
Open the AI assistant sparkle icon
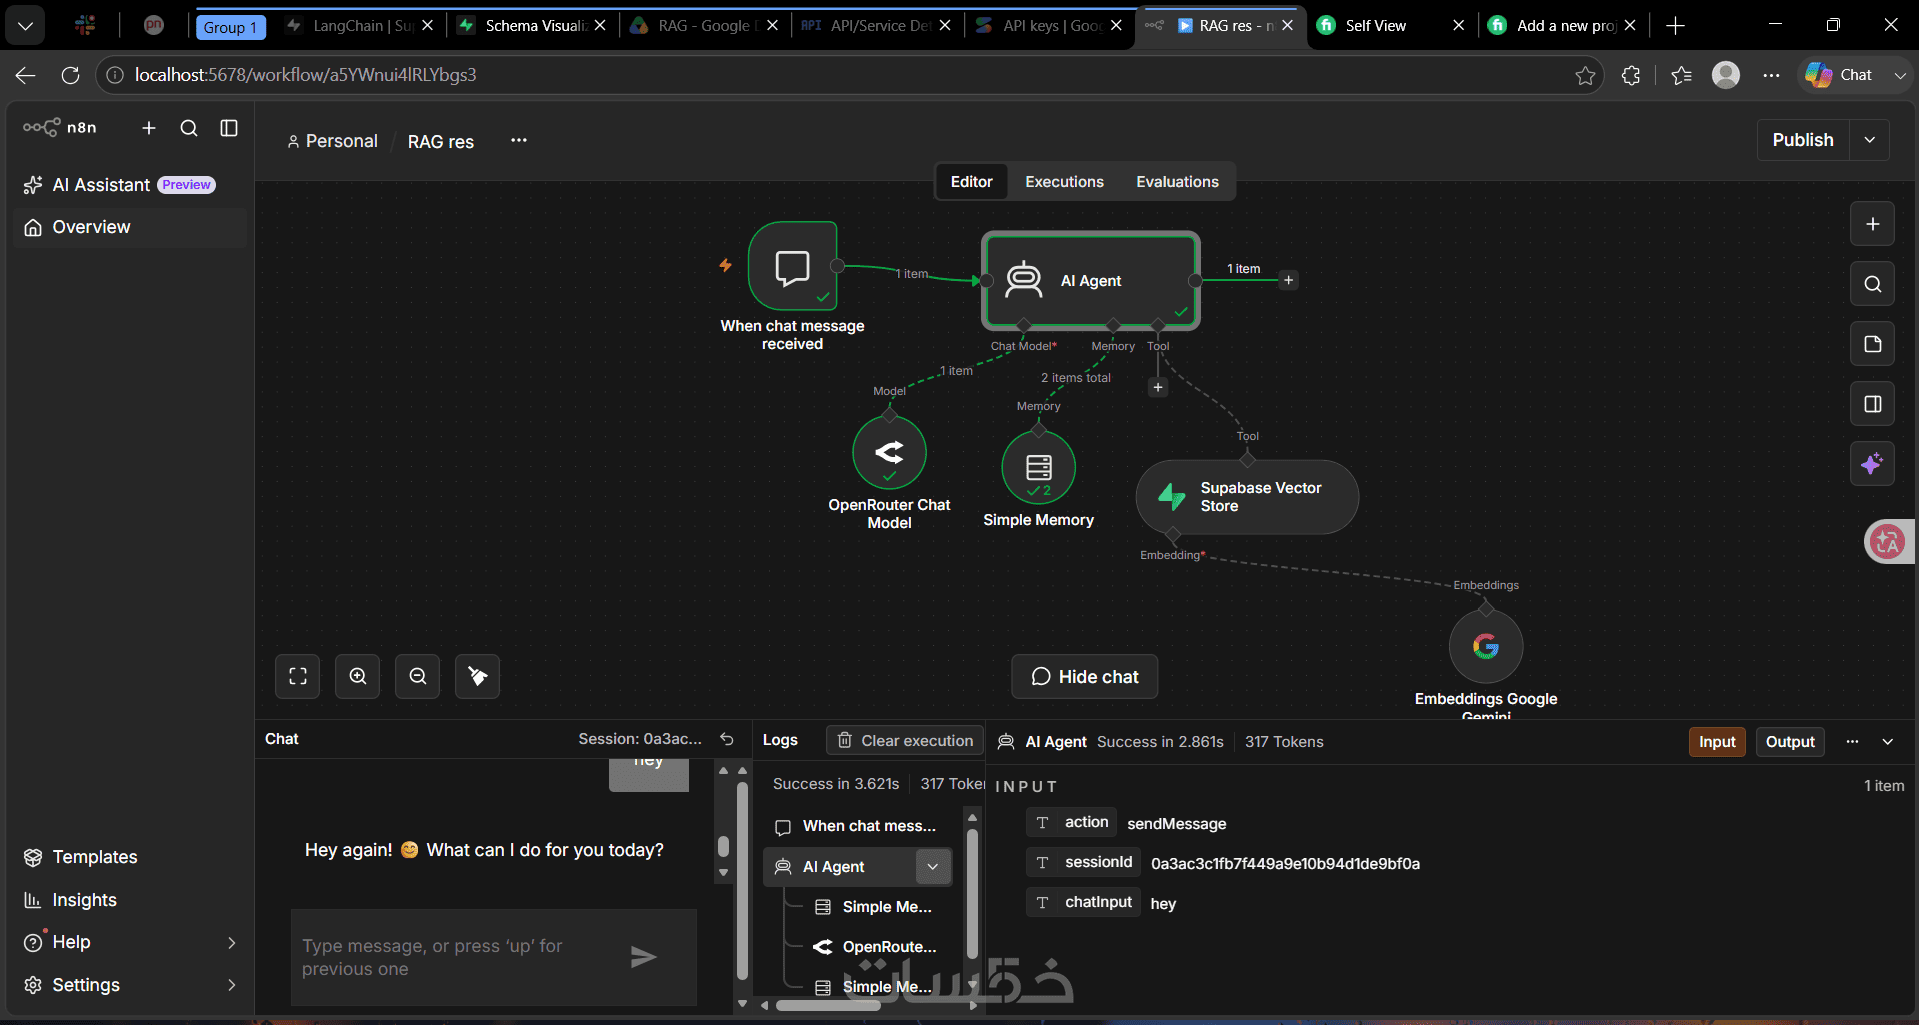1873,464
